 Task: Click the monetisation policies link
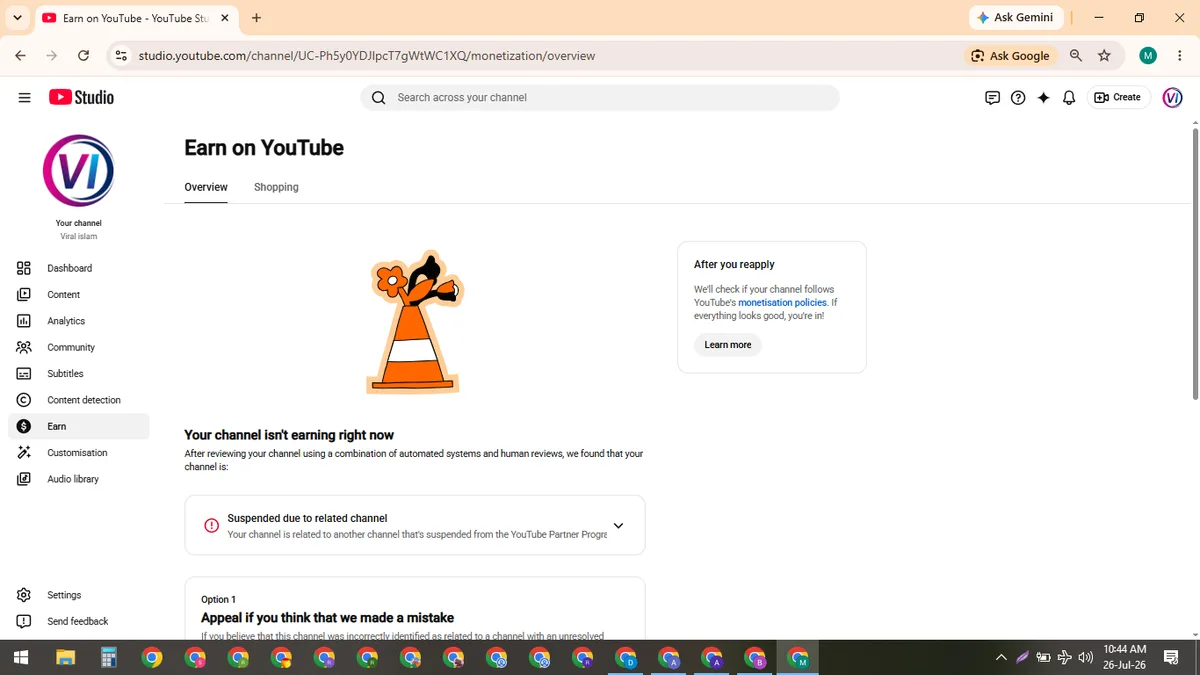point(782,302)
